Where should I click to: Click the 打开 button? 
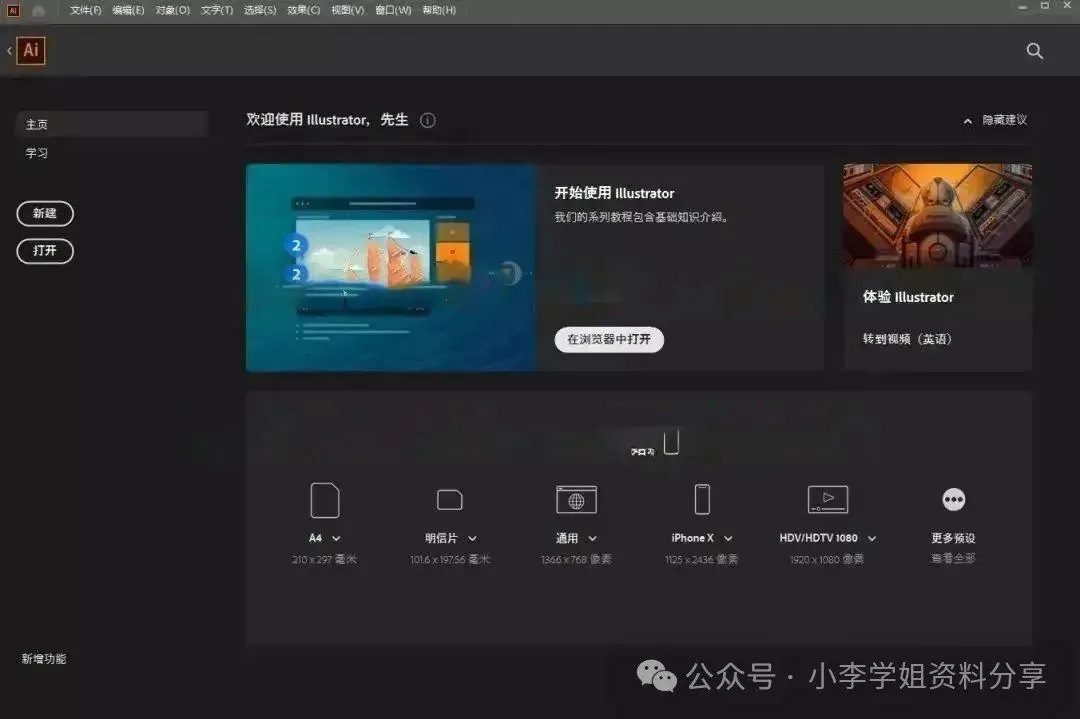[45, 251]
